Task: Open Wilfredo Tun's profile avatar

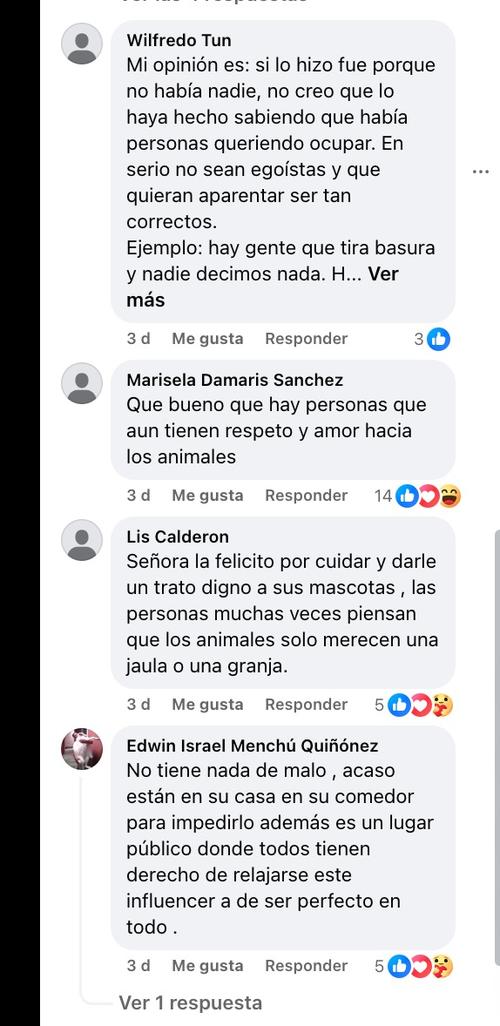Action: (82, 44)
